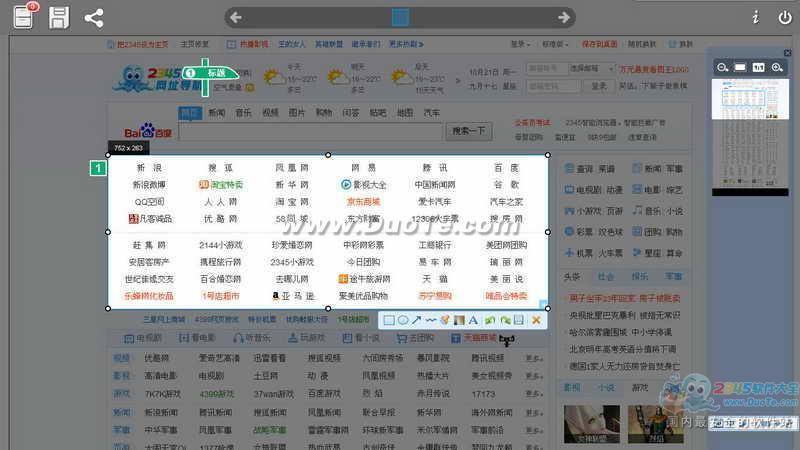
Task: Open the 淘宝网 link
Action: [x=292, y=202]
